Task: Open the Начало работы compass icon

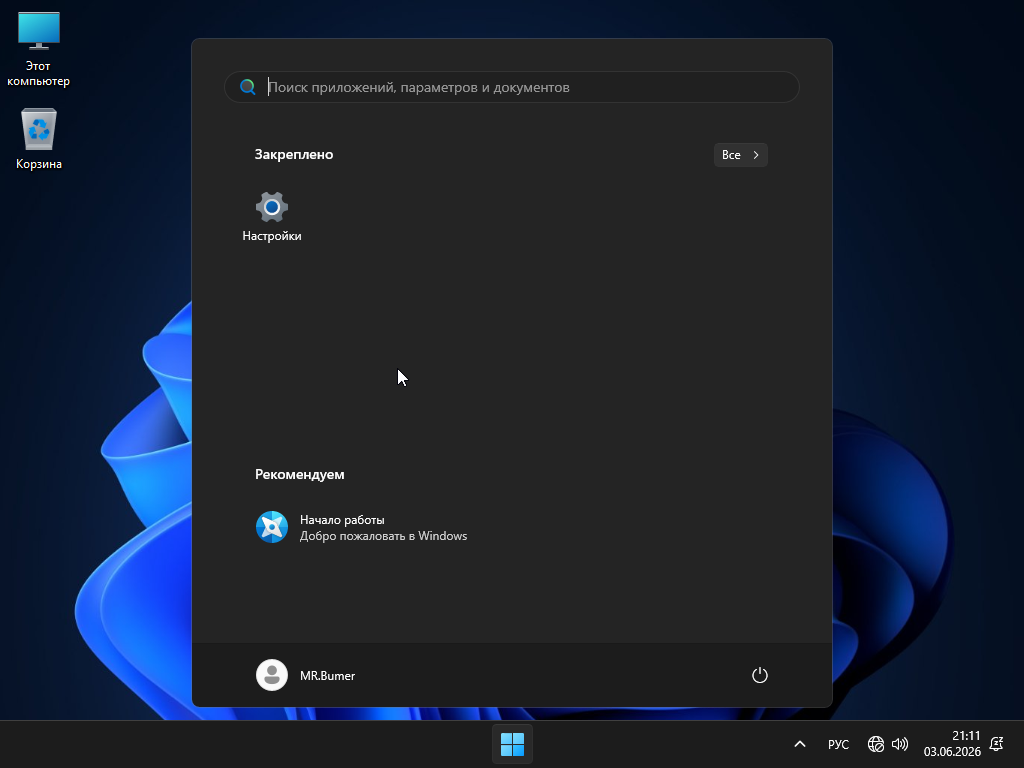Action: (x=272, y=527)
